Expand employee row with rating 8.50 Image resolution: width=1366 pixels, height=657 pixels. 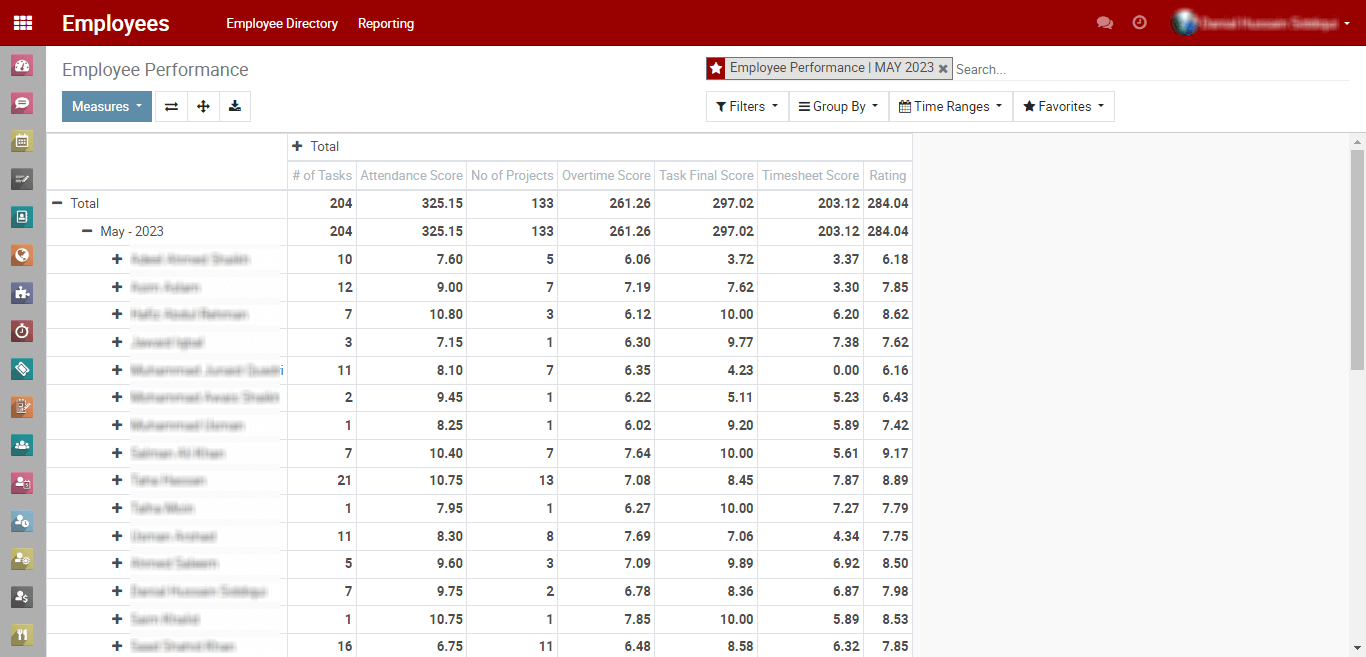tap(117, 563)
